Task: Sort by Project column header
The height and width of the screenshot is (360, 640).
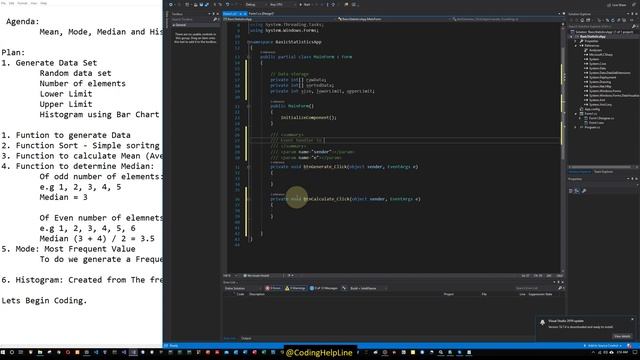Action: click(449, 294)
